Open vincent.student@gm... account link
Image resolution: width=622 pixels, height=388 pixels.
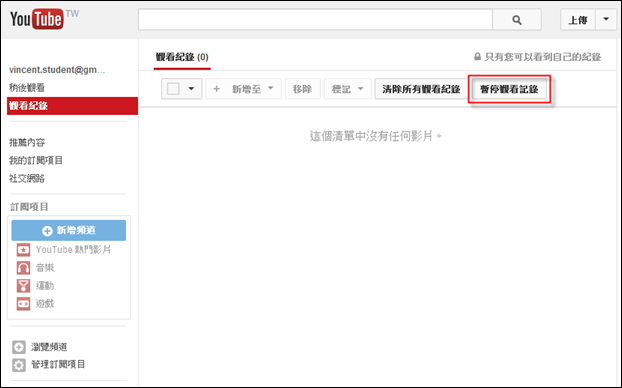coord(57,70)
